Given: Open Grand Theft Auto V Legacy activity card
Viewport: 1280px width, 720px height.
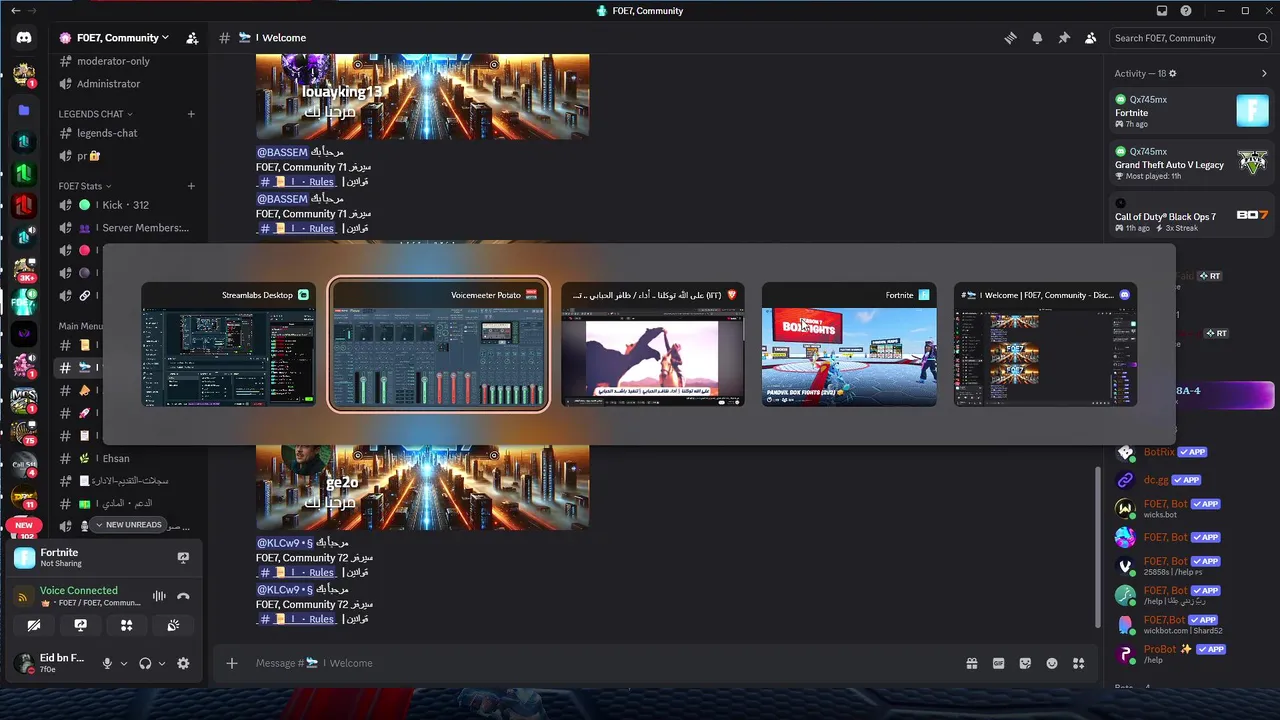Looking at the screenshot, I should point(1192,162).
